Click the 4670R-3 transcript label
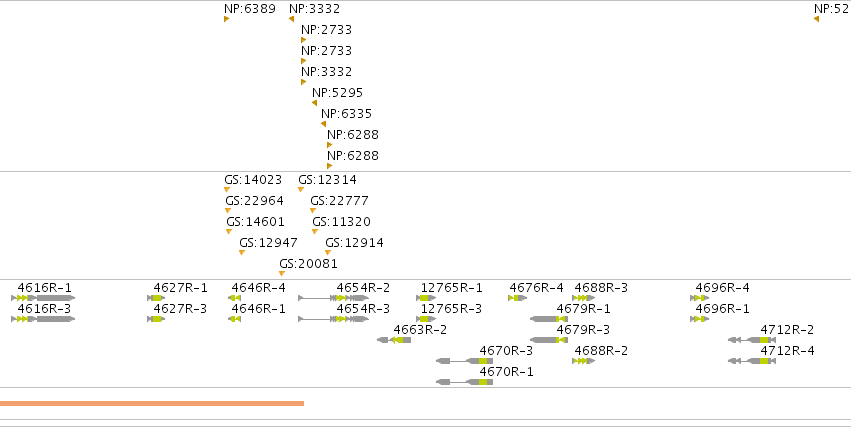 click(x=506, y=351)
